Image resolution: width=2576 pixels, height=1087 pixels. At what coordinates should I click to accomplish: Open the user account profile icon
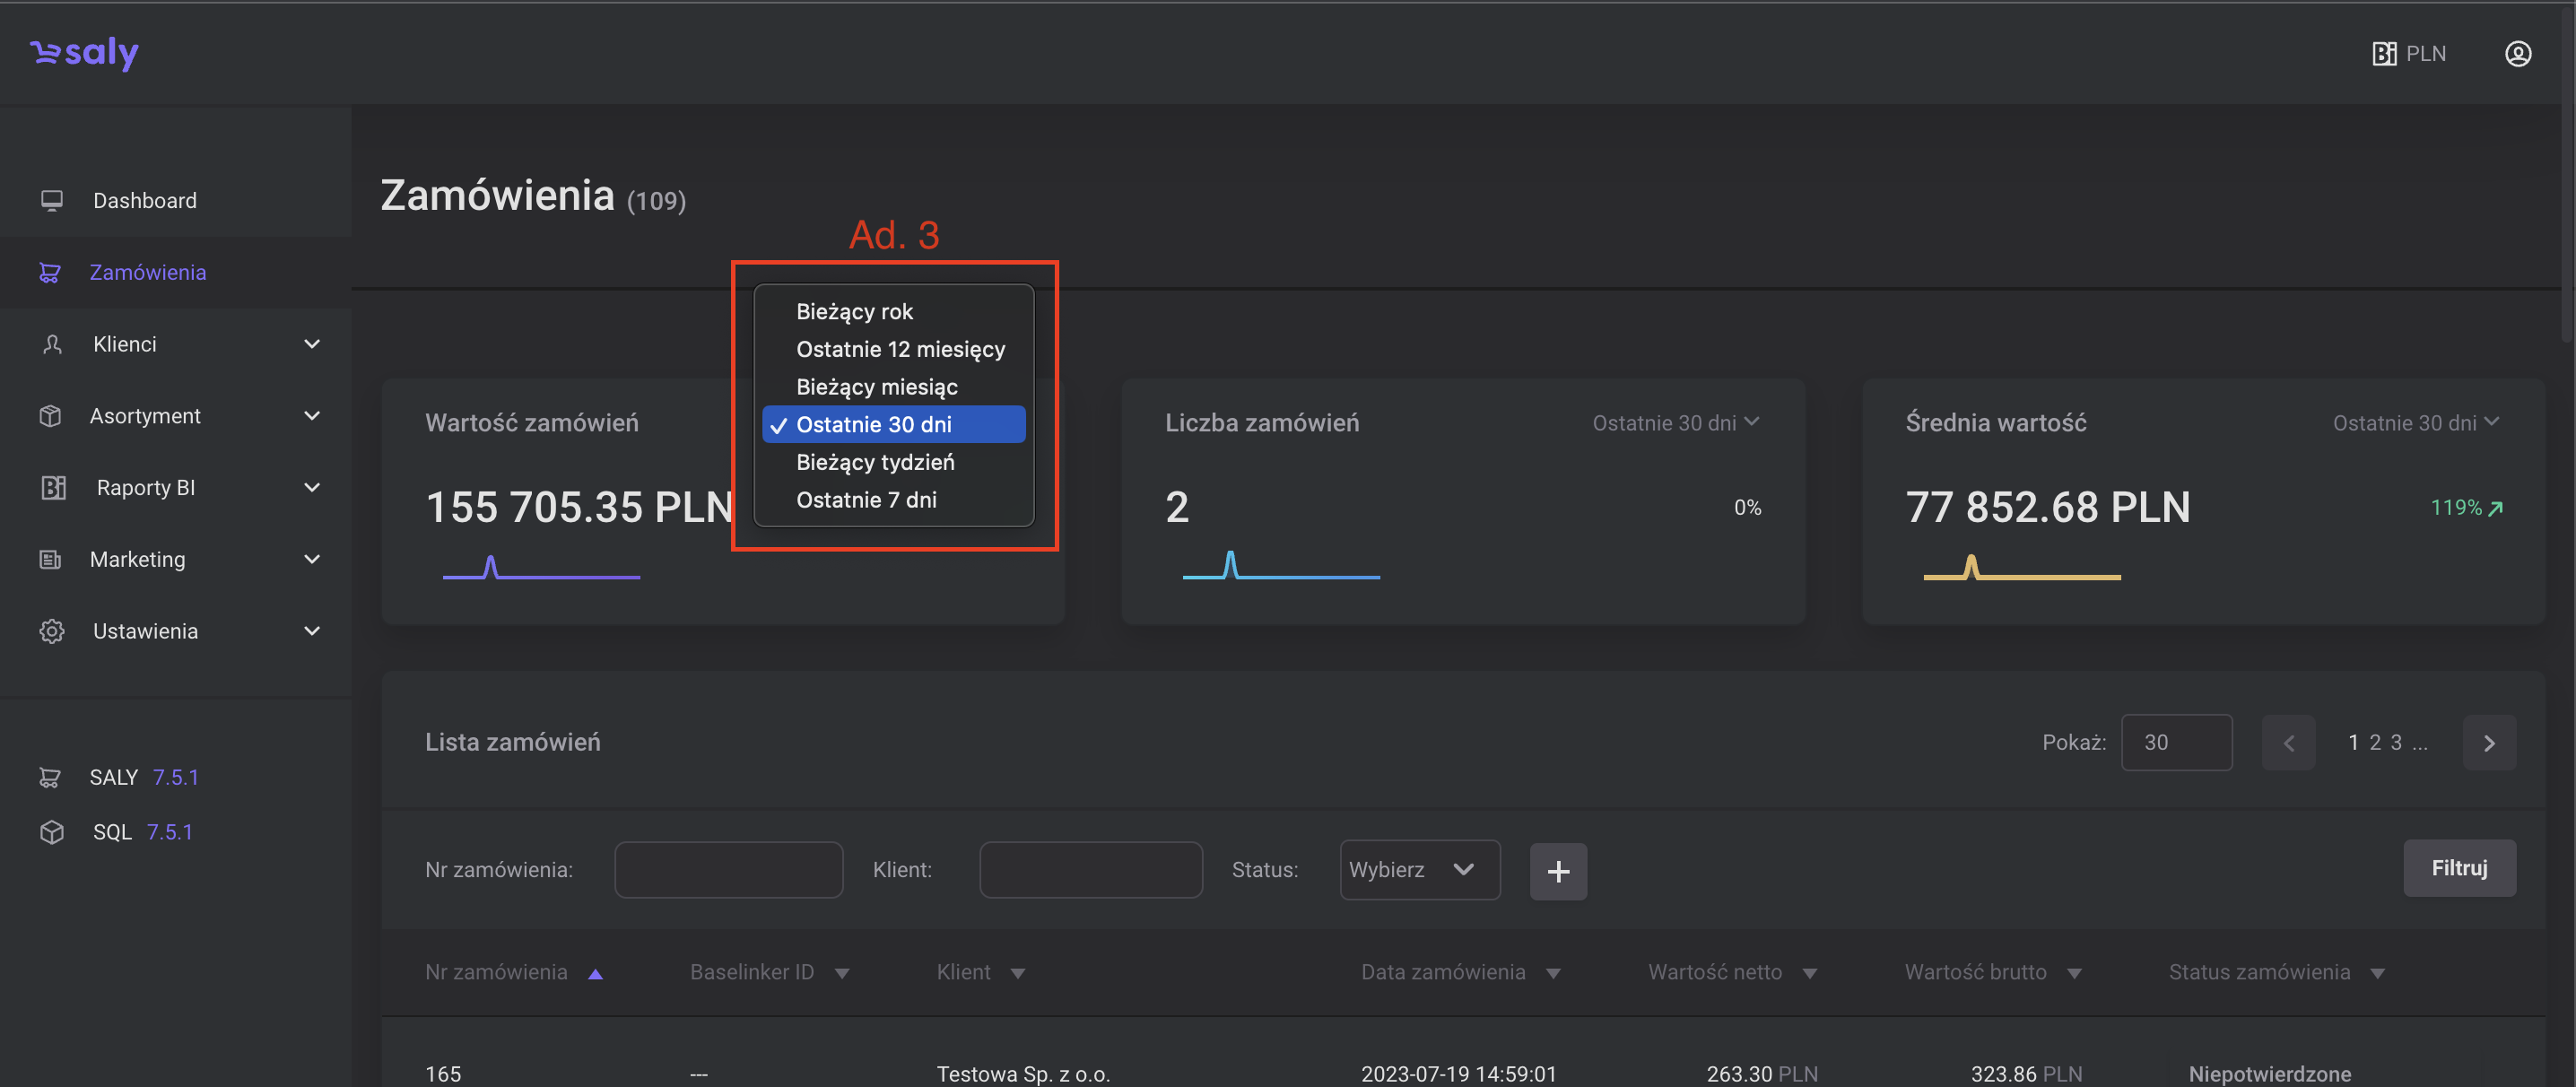(2517, 54)
